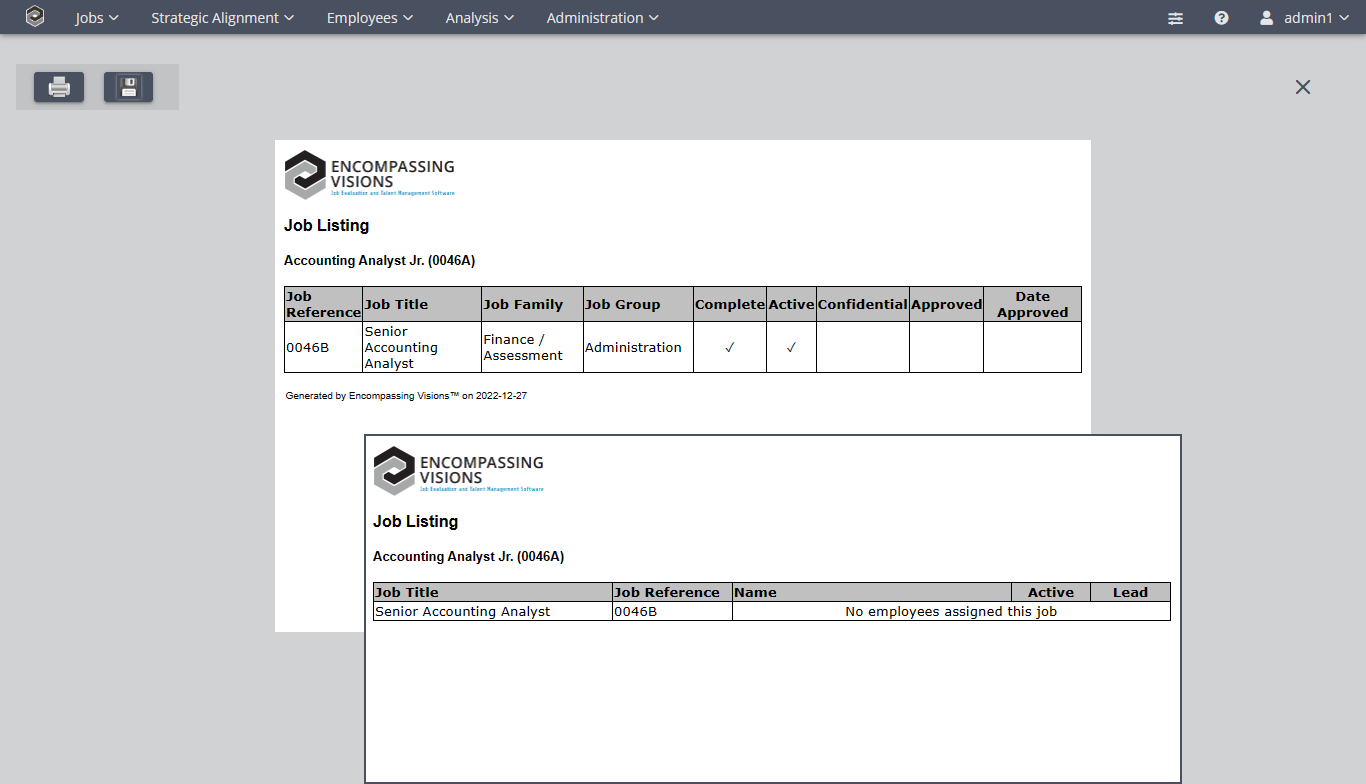The height and width of the screenshot is (784, 1366).
Task: Click the Encompassing Visions home logo icon
Action: [35, 17]
